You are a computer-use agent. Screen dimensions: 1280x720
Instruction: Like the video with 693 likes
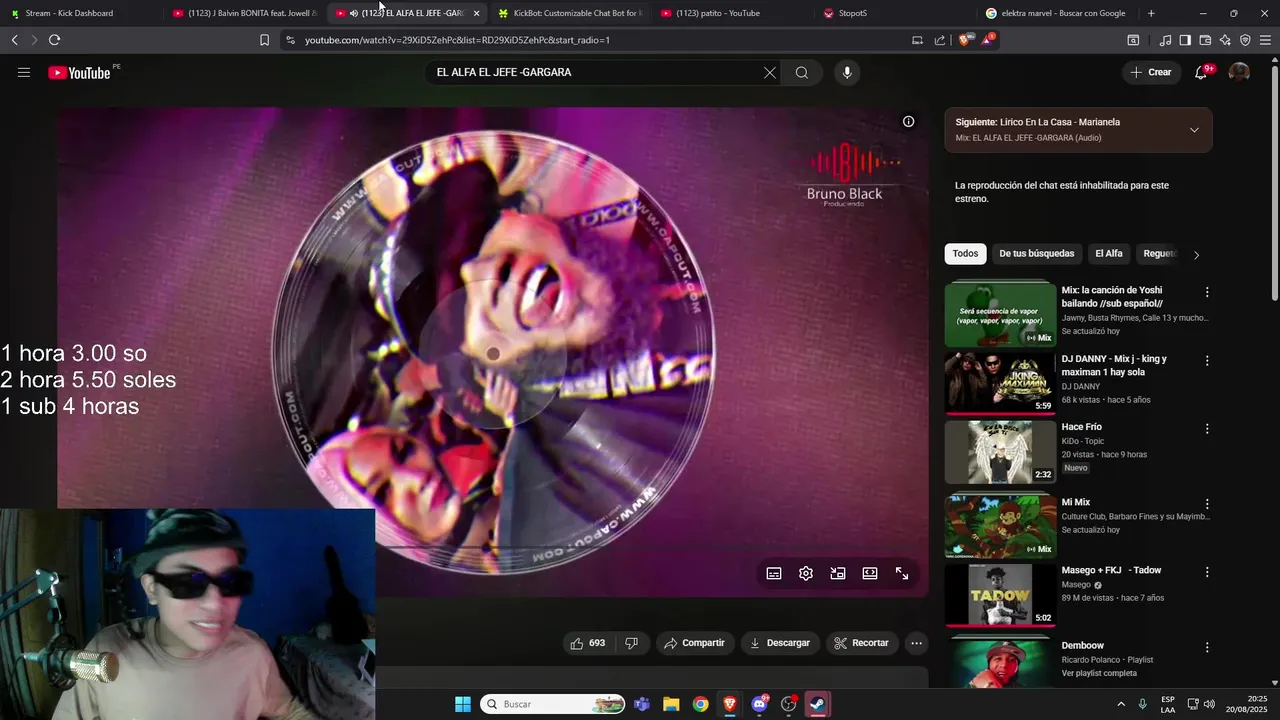coord(588,643)
